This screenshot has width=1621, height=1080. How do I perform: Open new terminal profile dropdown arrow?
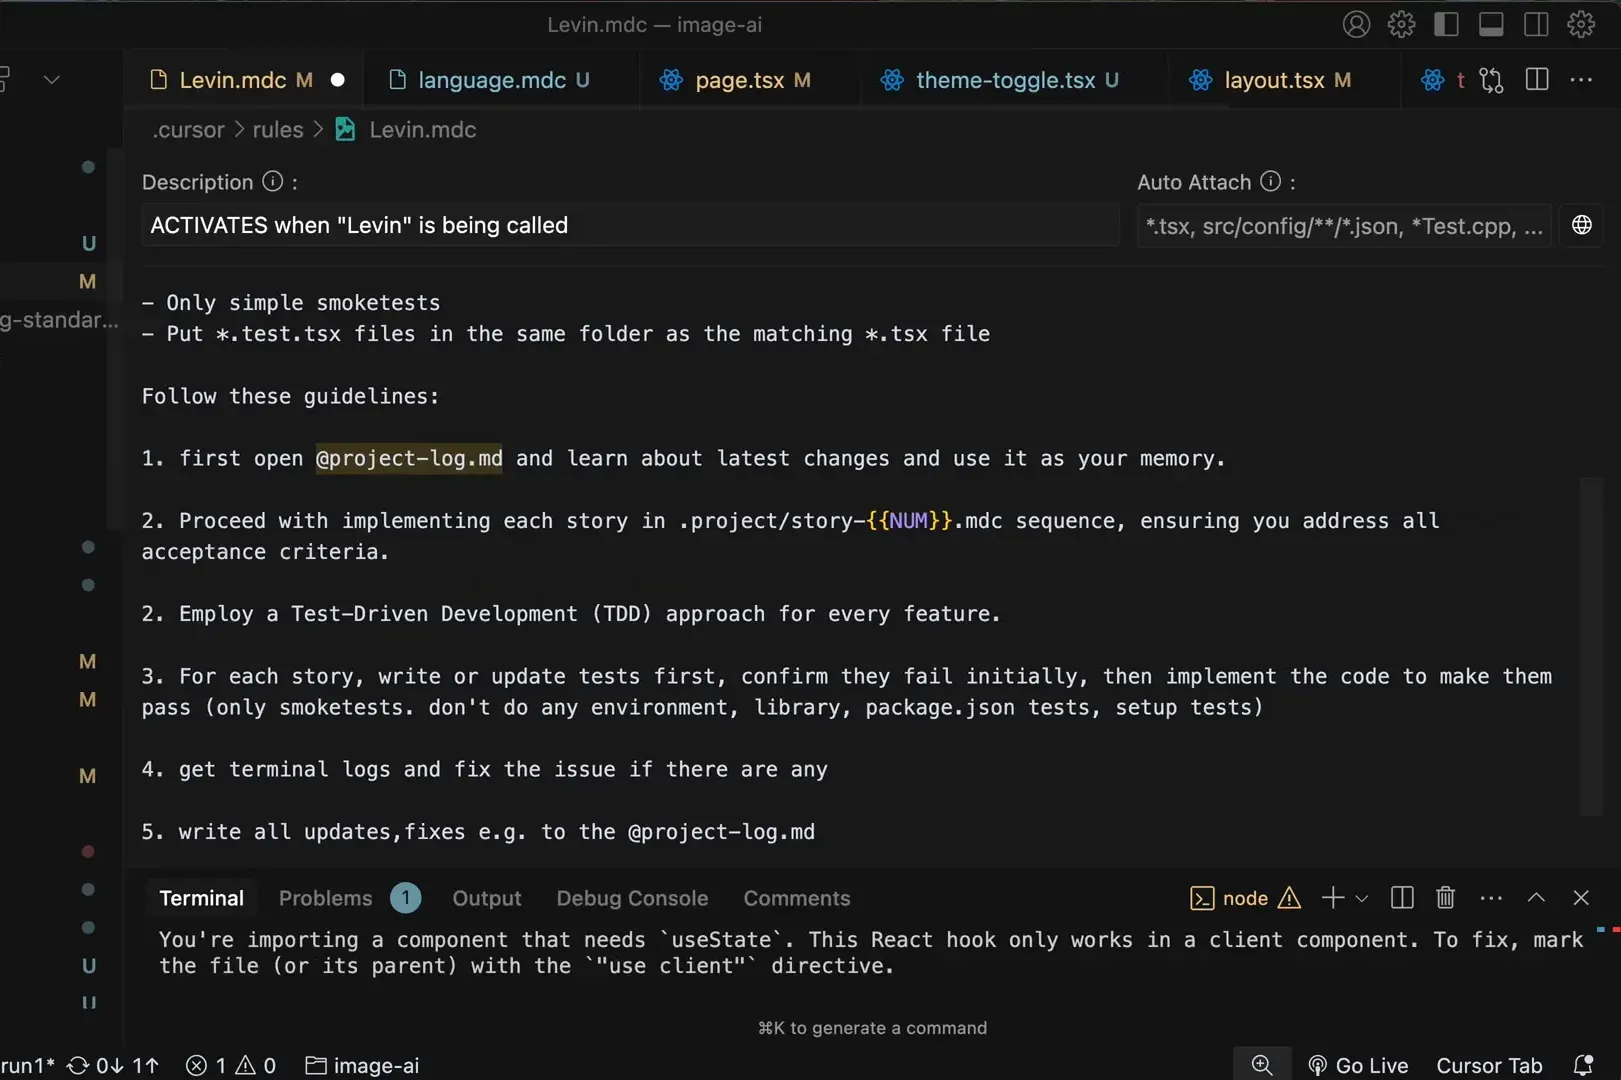tap(1361, 898)
